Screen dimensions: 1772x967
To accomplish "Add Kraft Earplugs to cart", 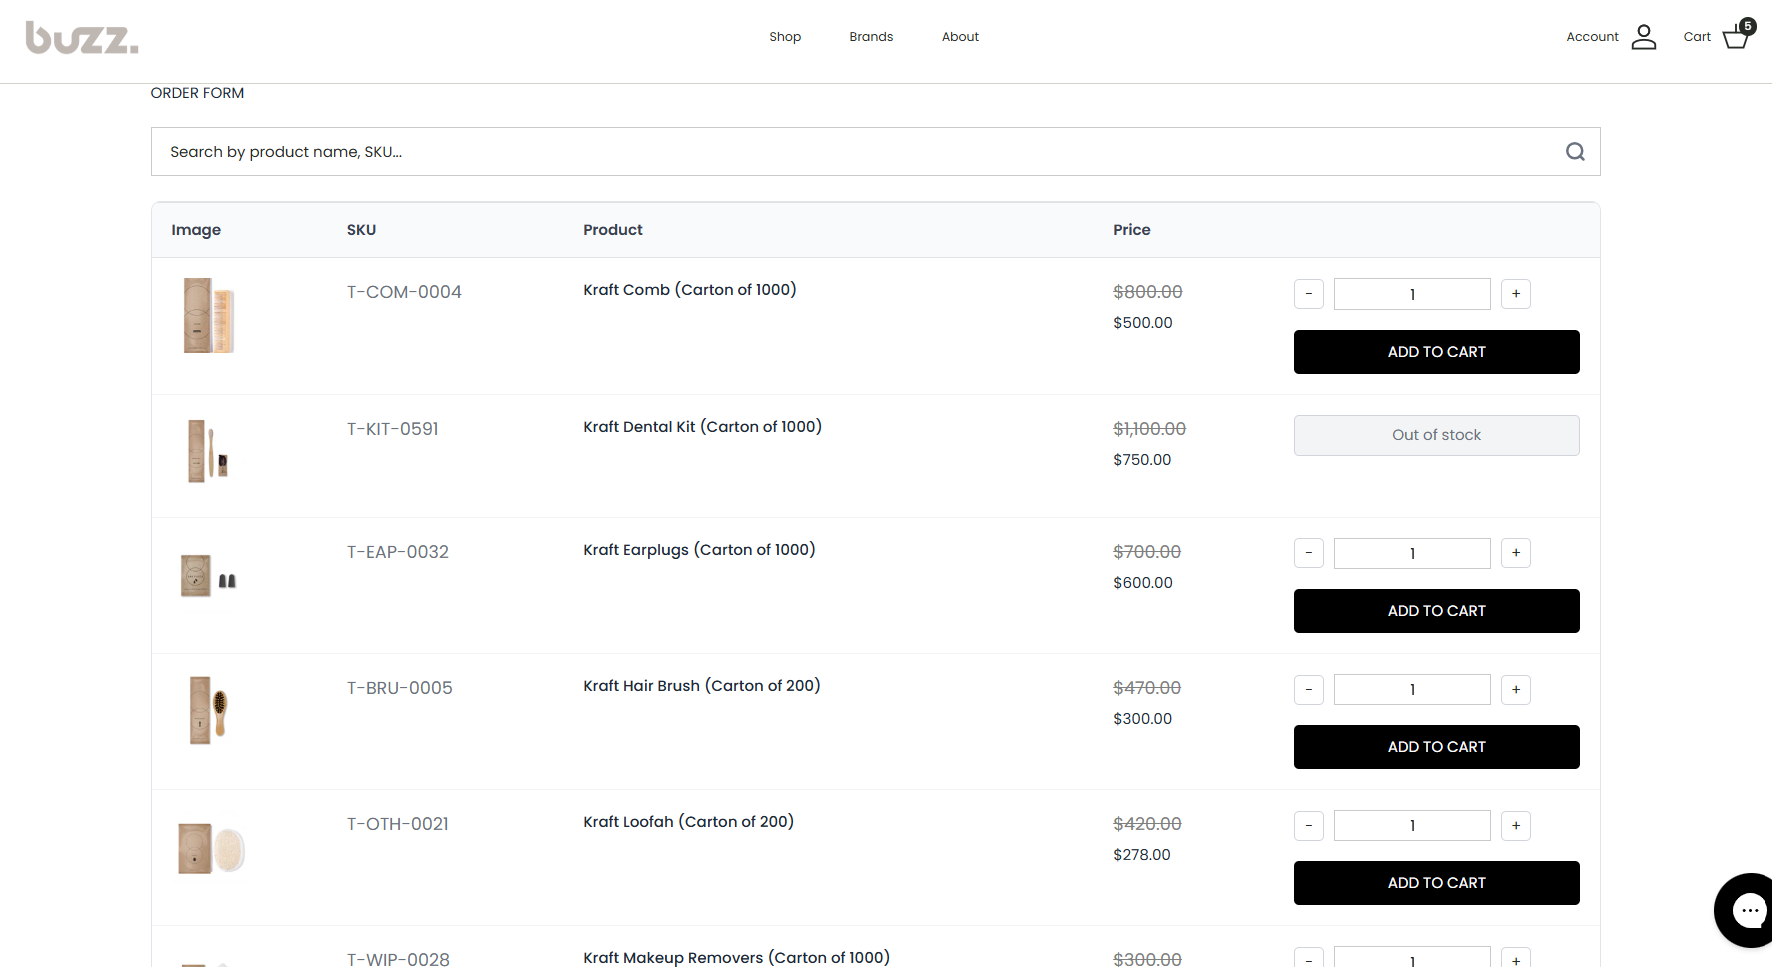I will point(1436,611).
